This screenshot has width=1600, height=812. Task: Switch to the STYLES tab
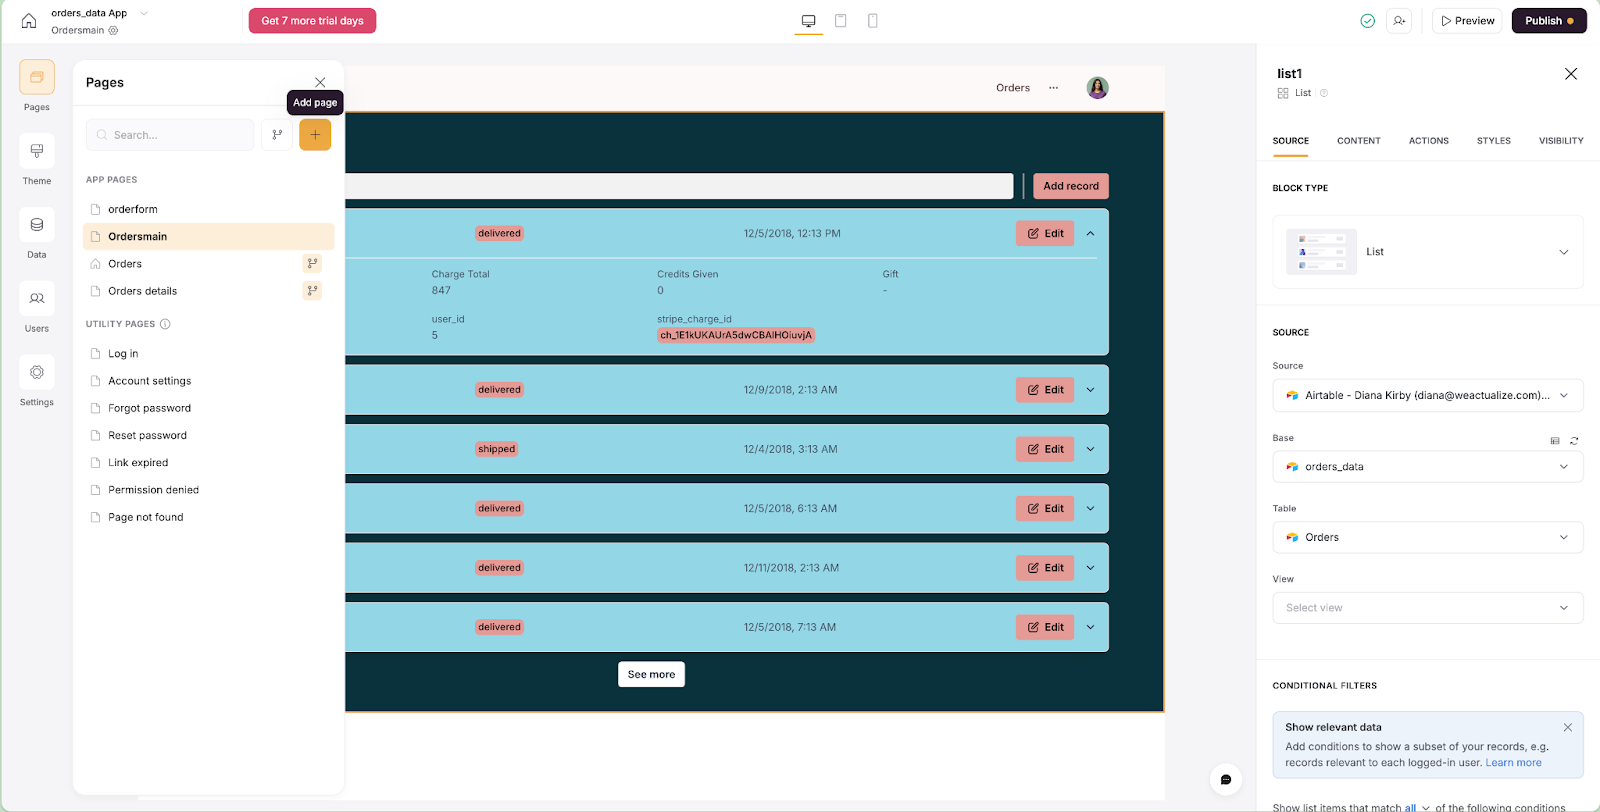click(x=1494, y=141)
